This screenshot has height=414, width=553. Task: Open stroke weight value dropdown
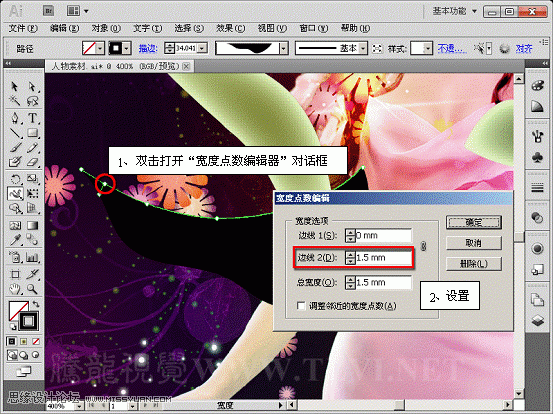point(202,48)
